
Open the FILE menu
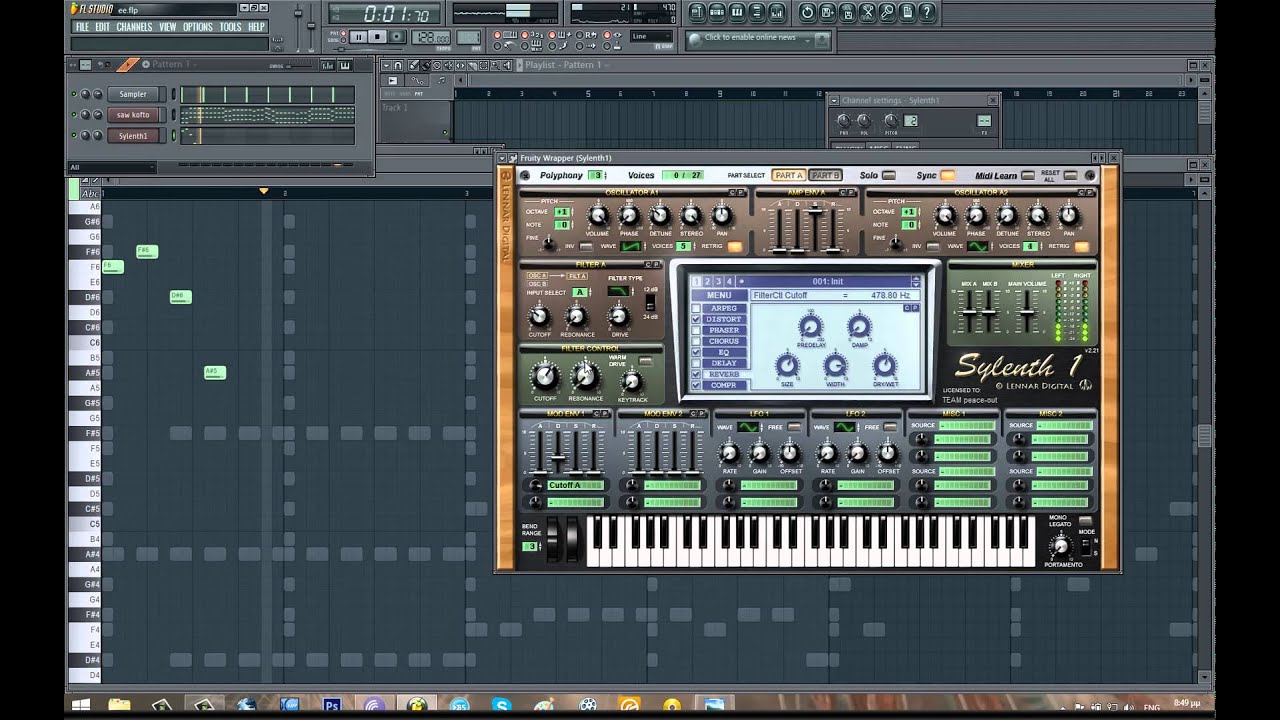[82, 27]
